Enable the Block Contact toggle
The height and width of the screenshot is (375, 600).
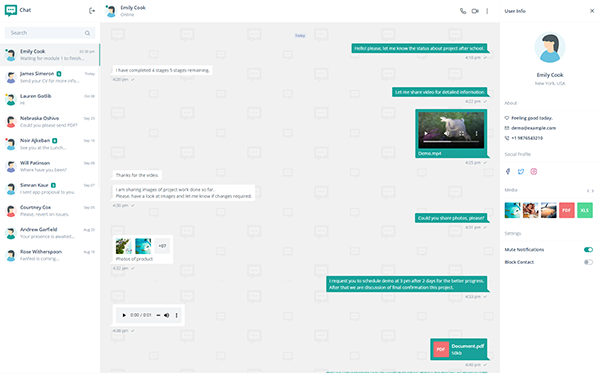click(588, 262)
